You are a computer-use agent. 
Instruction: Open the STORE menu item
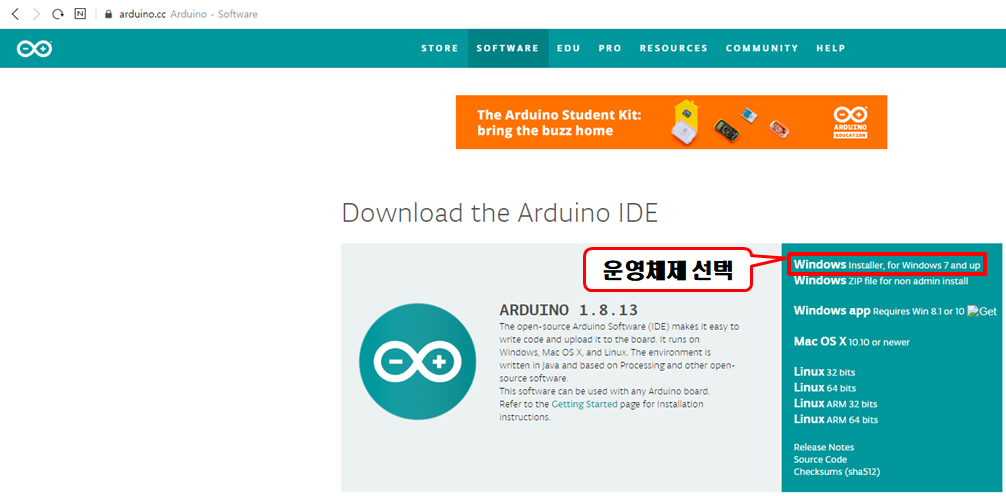[x=440, y=48]
